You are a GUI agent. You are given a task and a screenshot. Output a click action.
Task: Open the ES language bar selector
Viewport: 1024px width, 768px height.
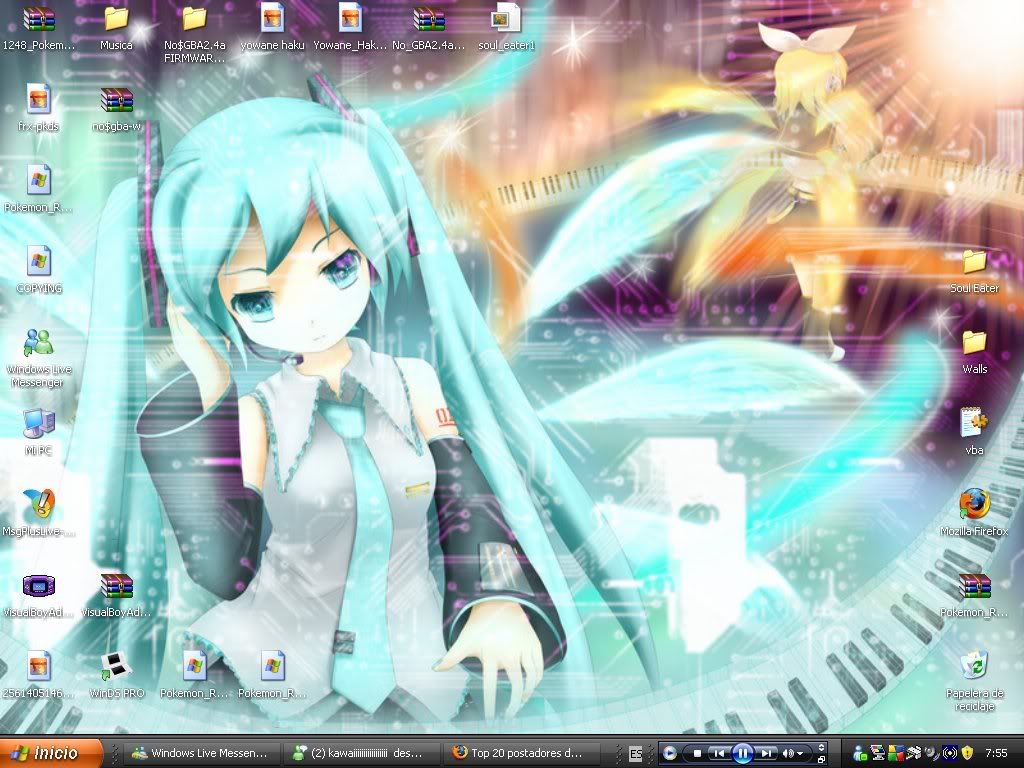click(x=635, y=754)
